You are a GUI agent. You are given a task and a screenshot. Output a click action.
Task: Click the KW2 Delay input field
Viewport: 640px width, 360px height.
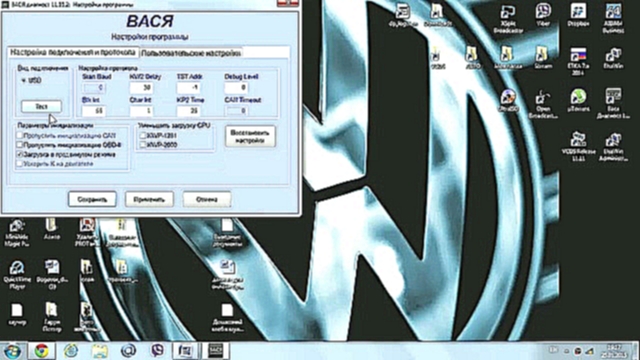coord(141,87)
